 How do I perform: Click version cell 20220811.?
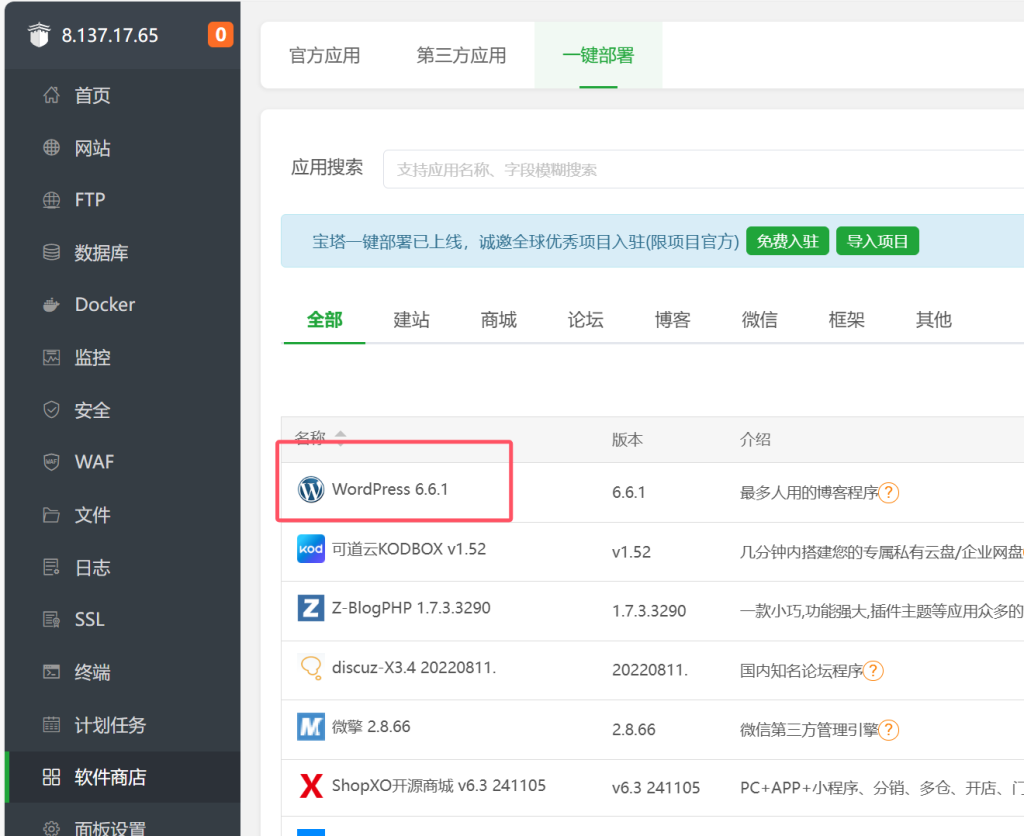(650, 670)
